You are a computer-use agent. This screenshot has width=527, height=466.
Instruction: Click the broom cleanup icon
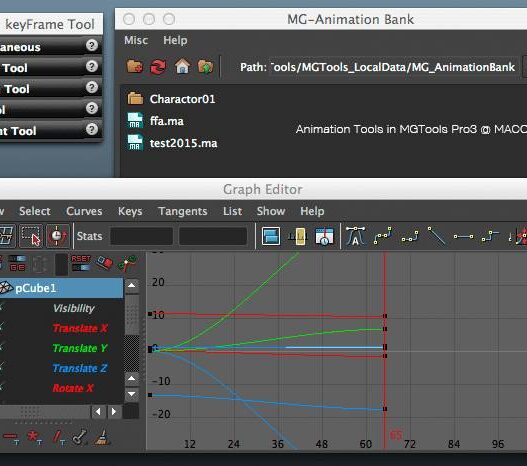pos(102,437)
